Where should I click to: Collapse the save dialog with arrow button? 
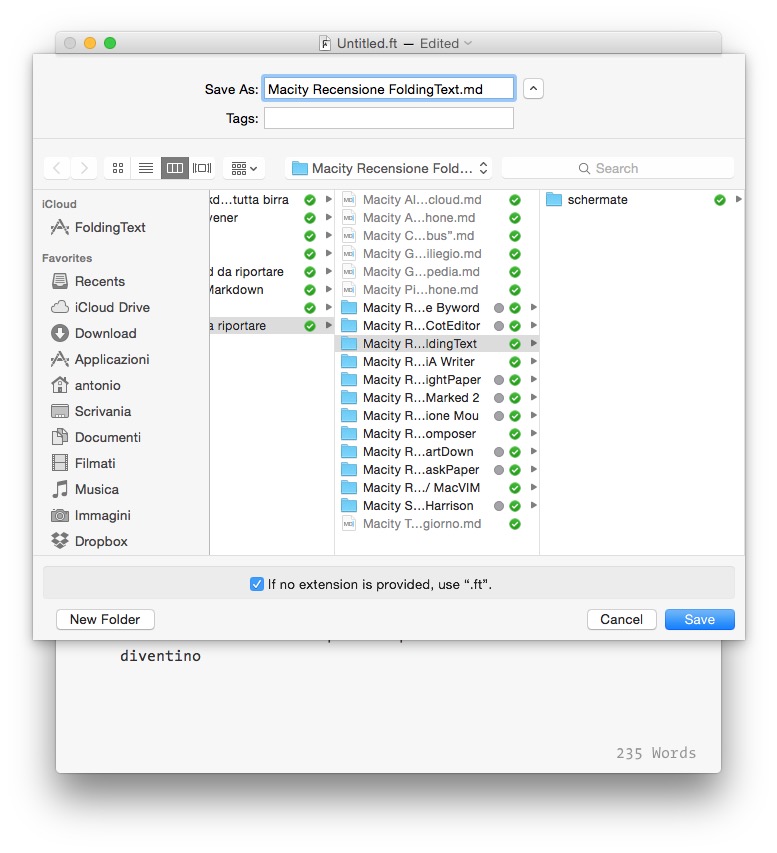(x=533, y=89)
